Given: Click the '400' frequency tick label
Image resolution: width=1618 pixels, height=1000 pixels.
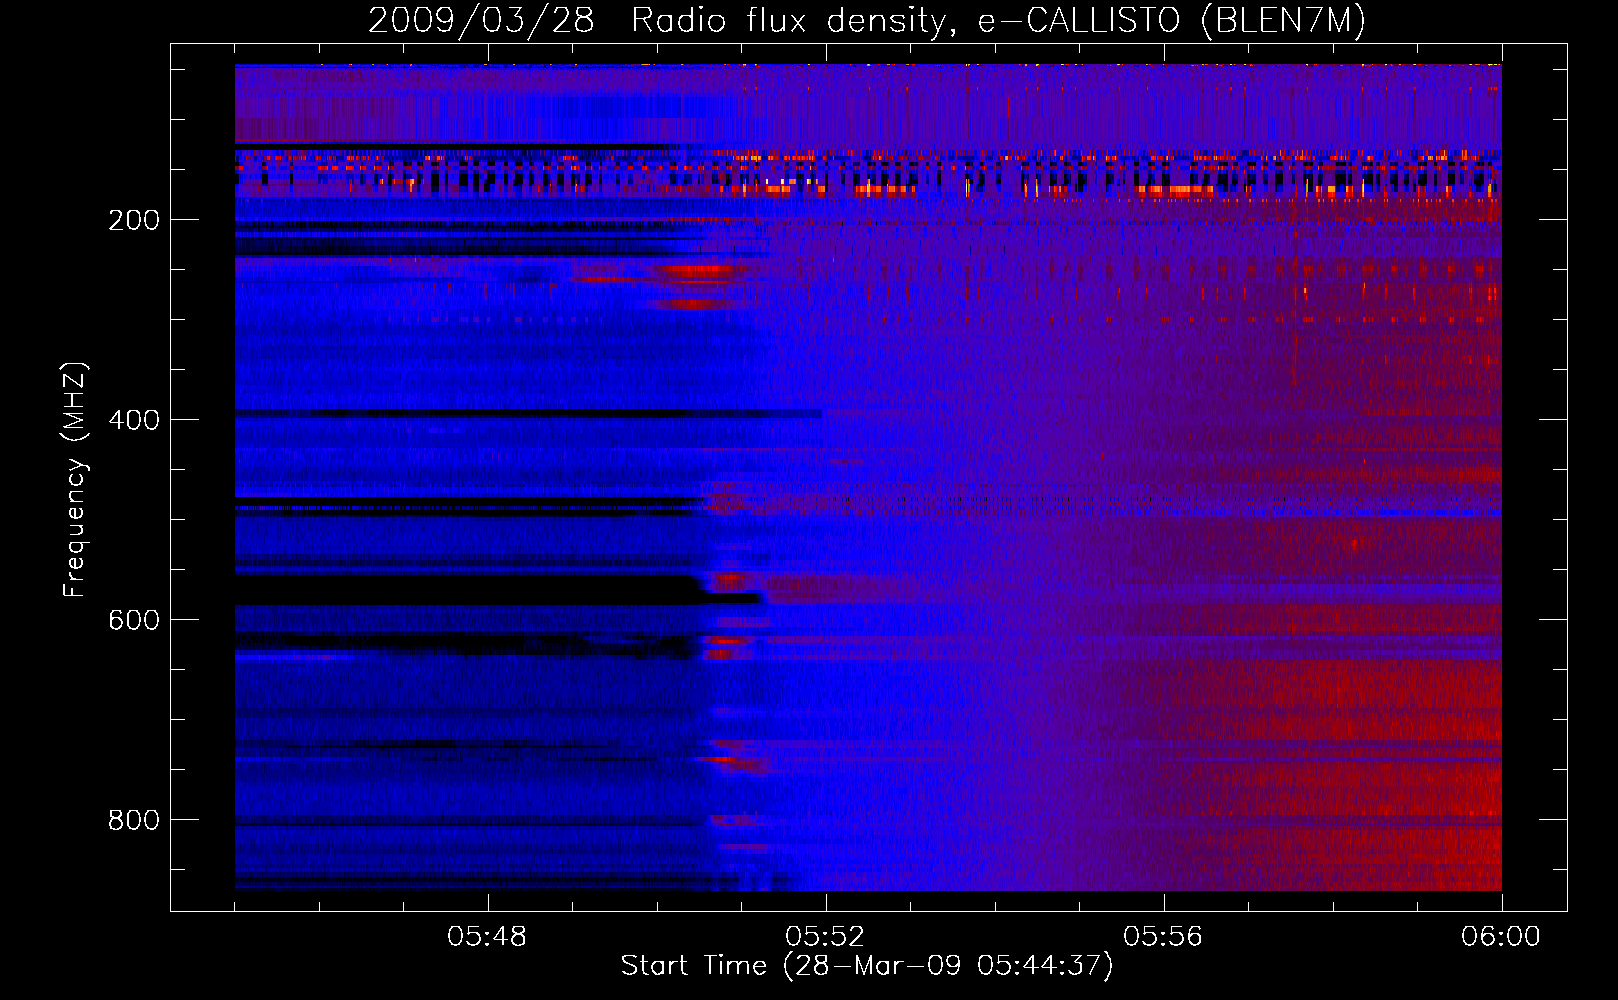Looking at the screenshot, I should 134,421.
